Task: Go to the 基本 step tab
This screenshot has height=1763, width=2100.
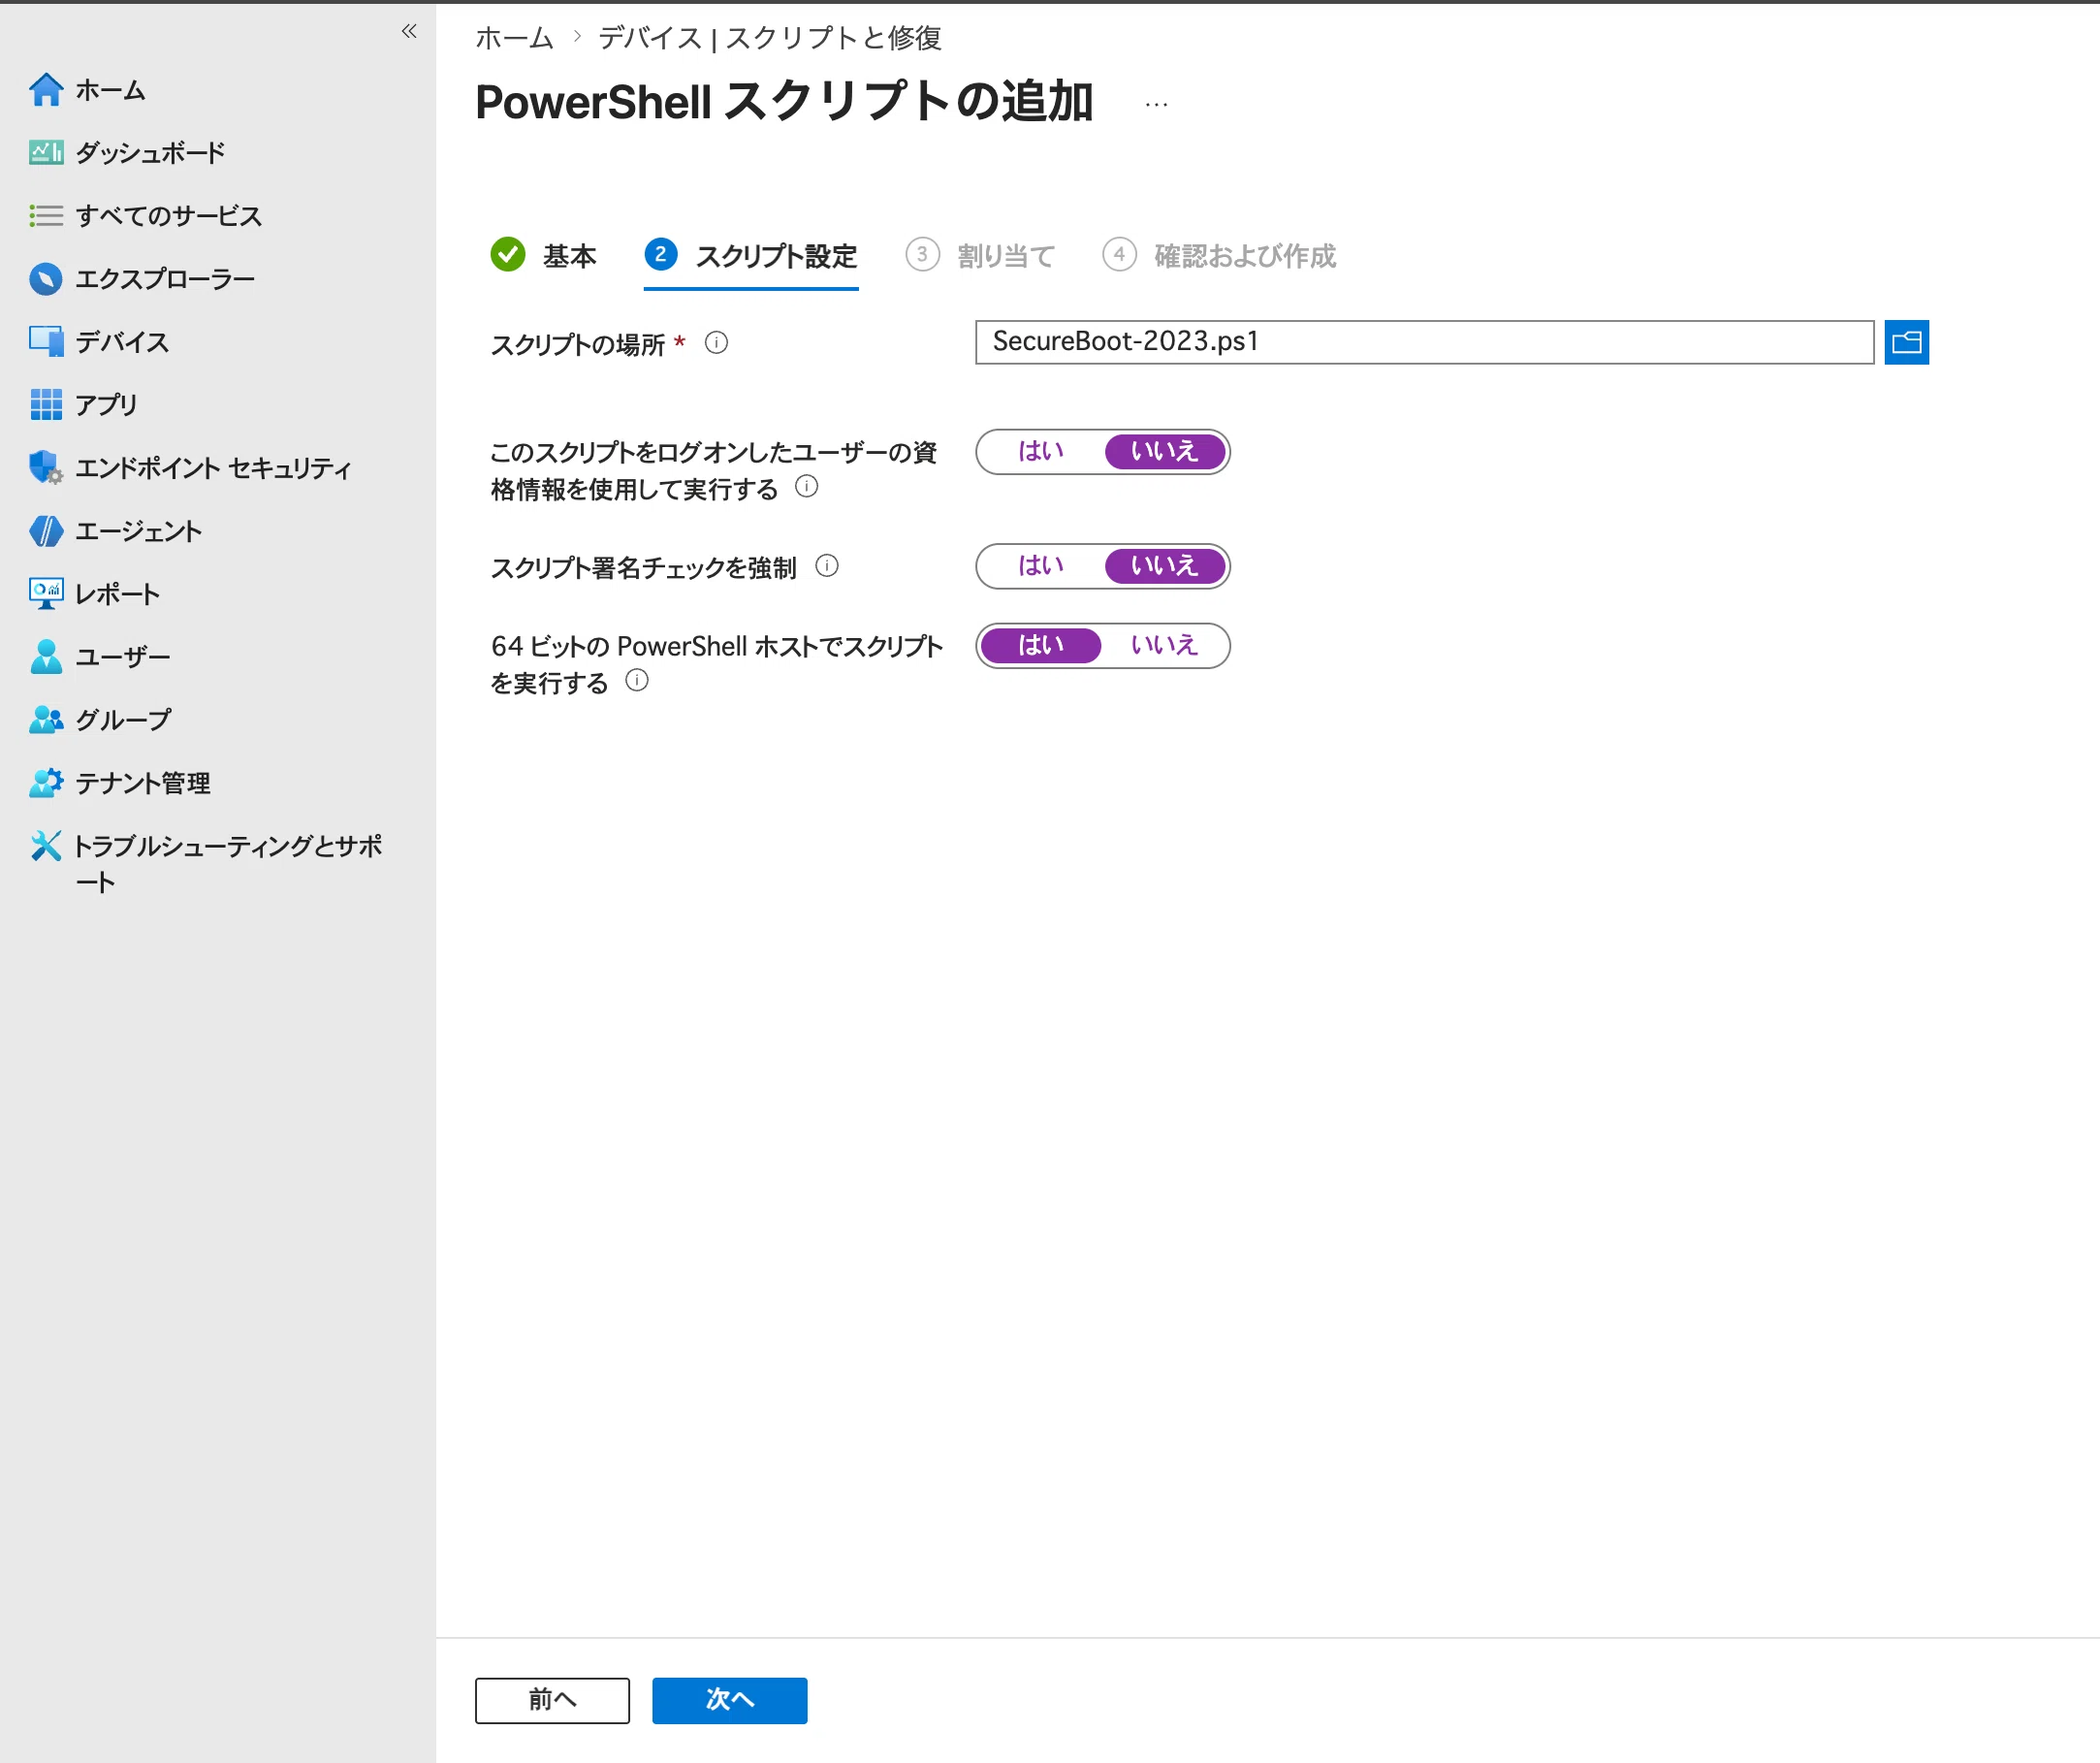Action: tap(543, 256)
